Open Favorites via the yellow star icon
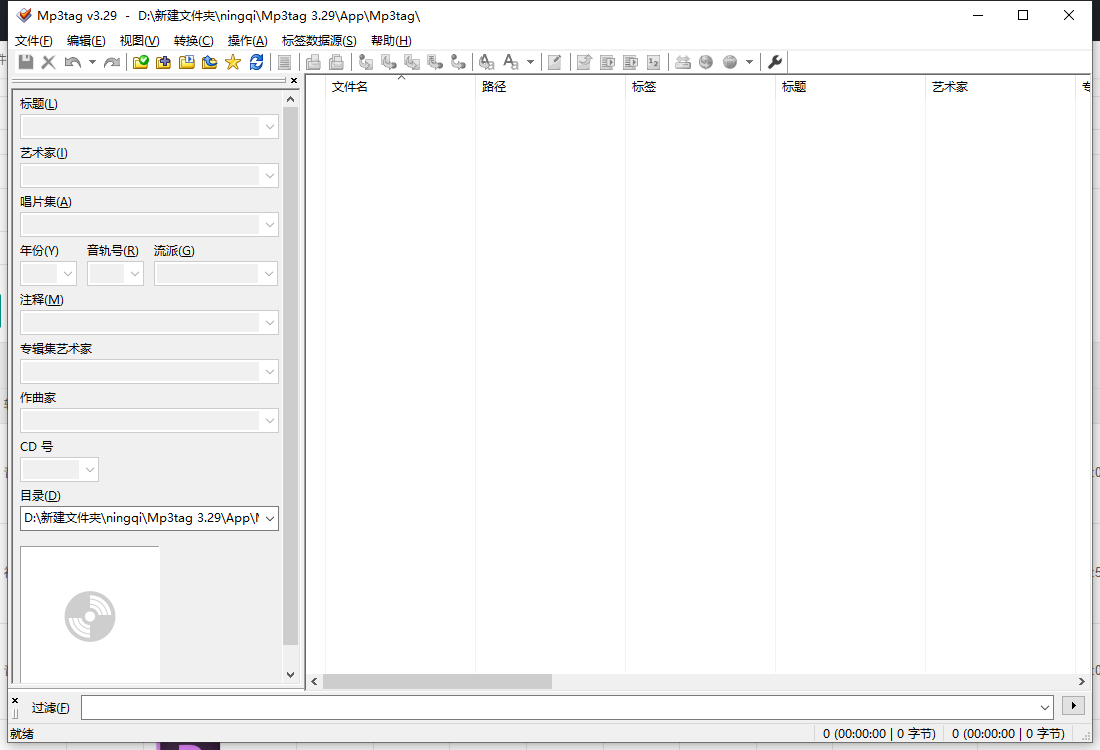 point(233,62)
